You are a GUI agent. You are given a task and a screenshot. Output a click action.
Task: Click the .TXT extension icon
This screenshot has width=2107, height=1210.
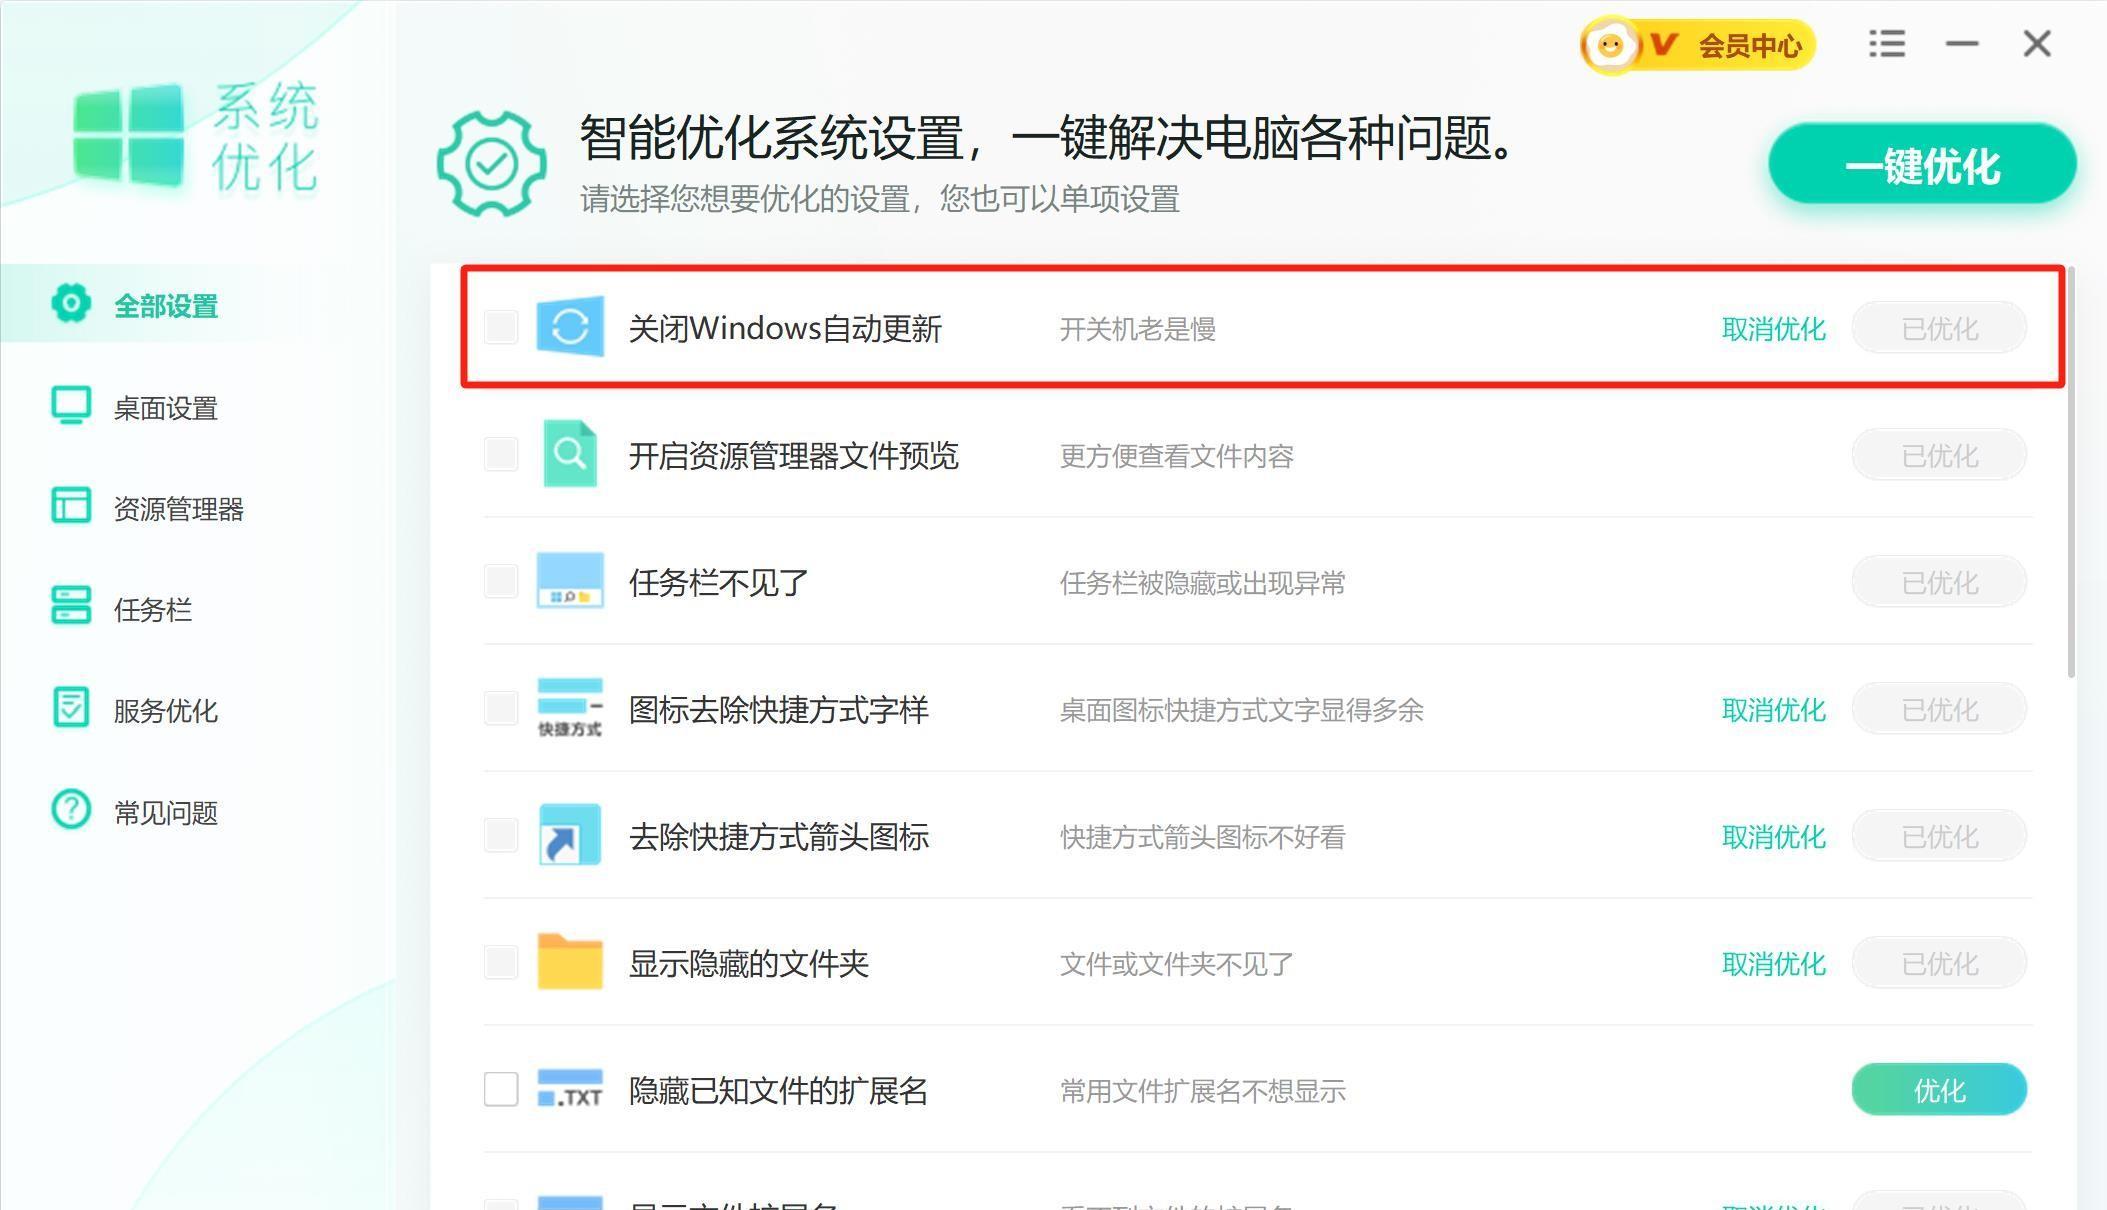point(570,1089)
